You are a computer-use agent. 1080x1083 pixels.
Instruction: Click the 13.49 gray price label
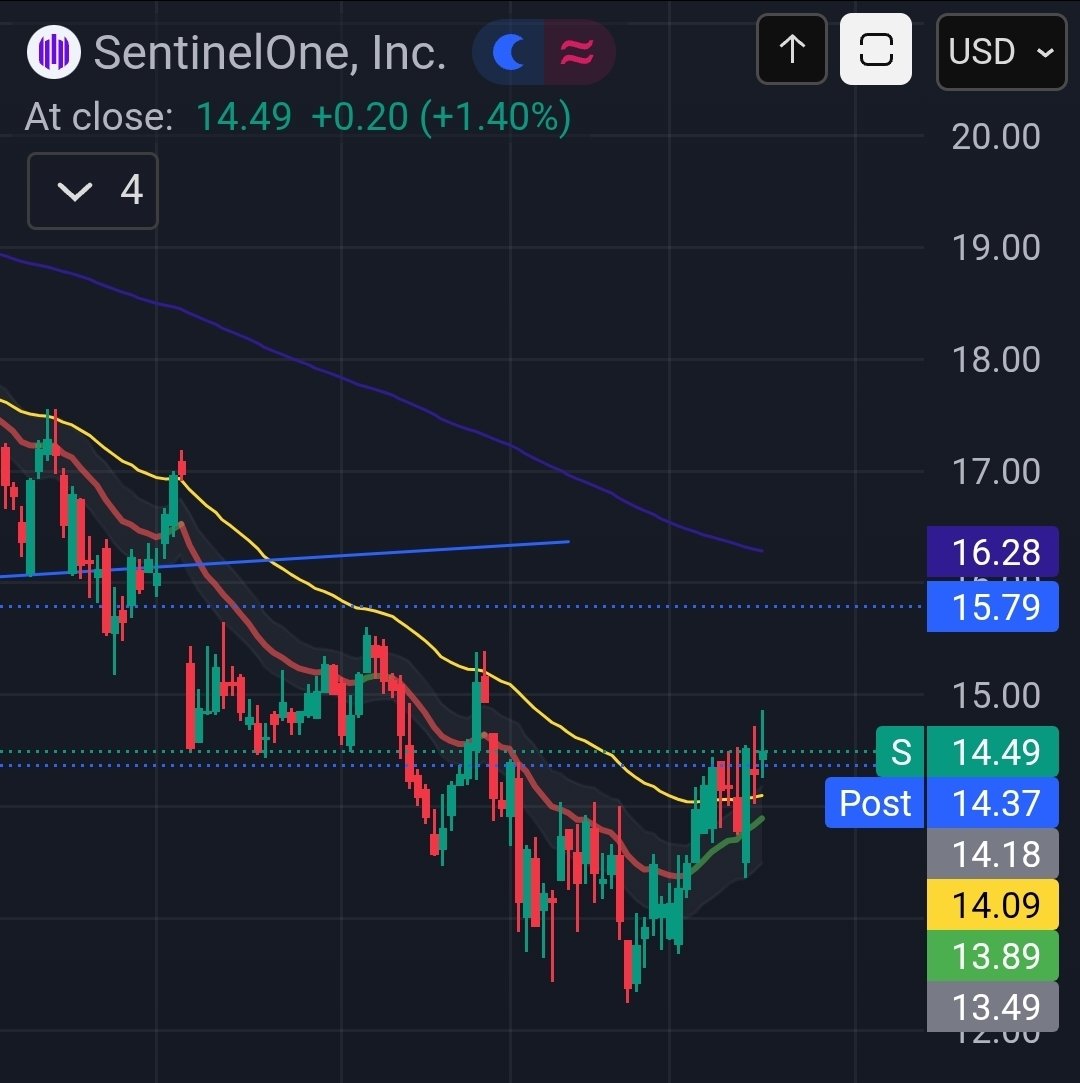pyautogui.click(x=992, y=1007)
